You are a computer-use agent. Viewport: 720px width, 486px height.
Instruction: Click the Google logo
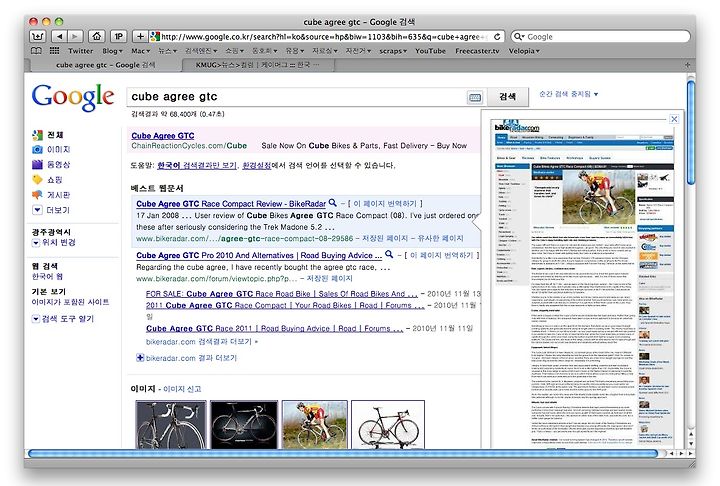73,97
